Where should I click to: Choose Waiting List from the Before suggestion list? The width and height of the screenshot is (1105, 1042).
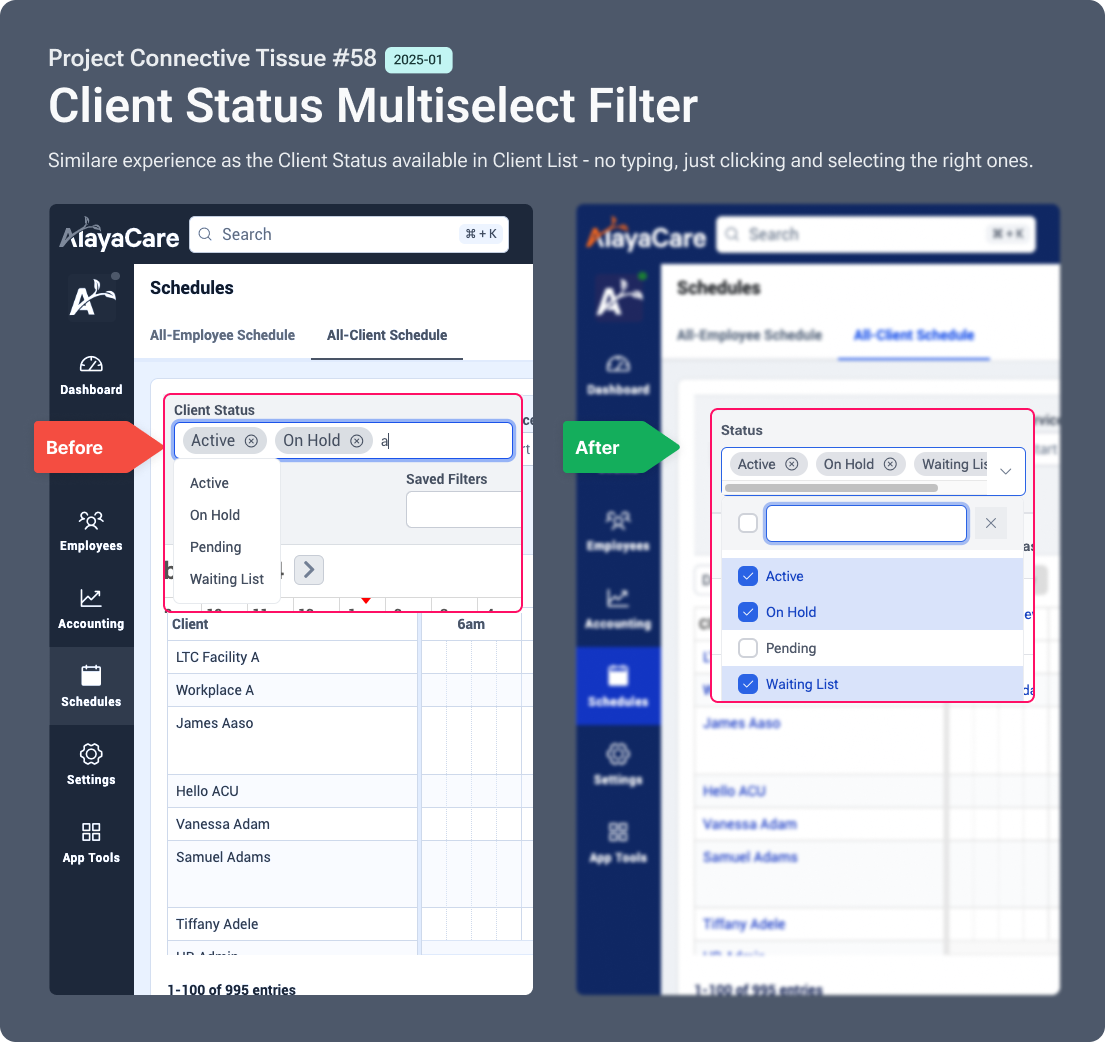click(227, 579)
